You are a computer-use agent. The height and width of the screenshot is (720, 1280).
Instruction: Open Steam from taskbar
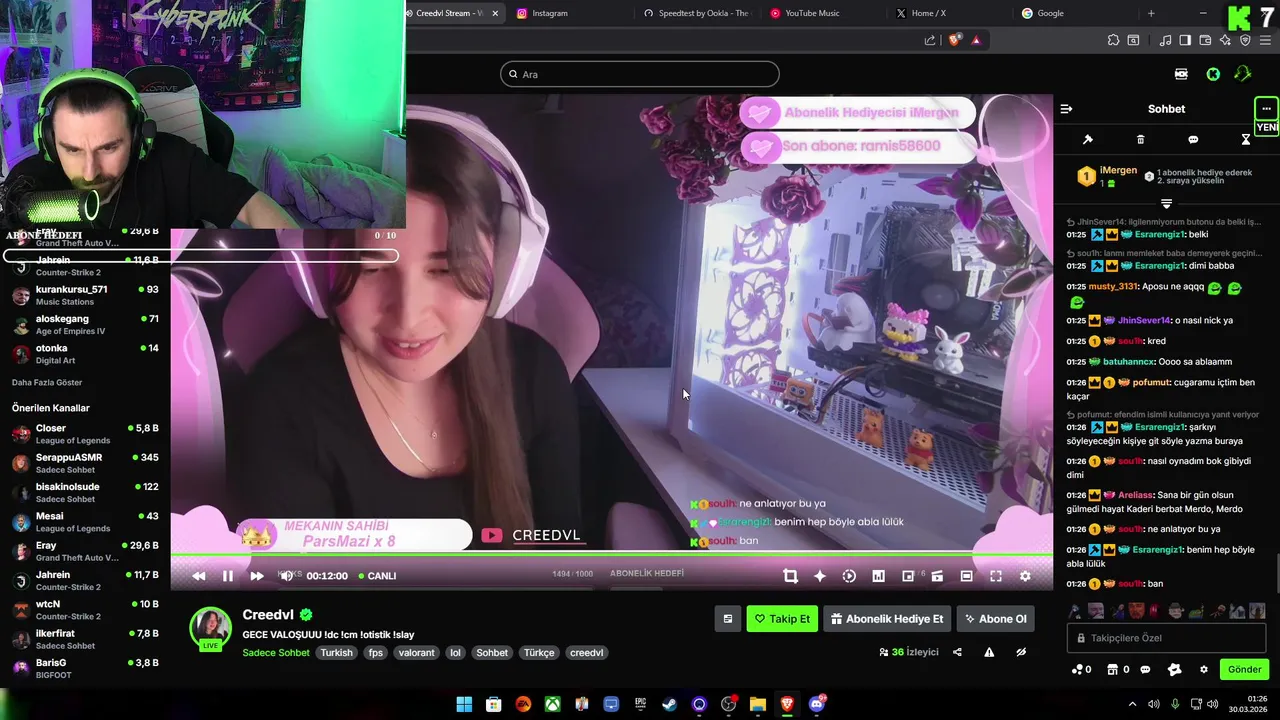[x=669, y=704]
